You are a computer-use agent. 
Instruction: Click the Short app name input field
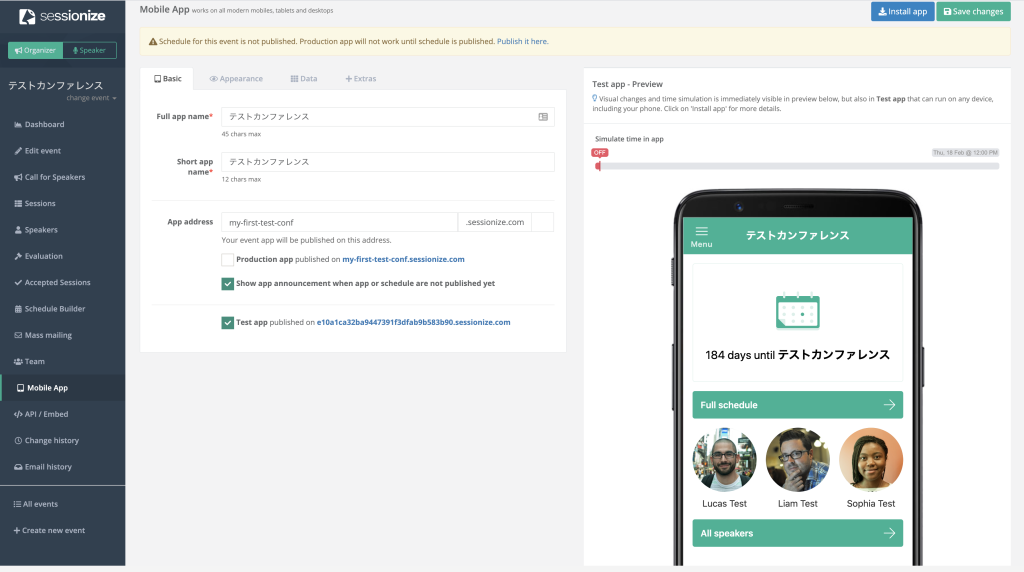(x=388, y=162)
